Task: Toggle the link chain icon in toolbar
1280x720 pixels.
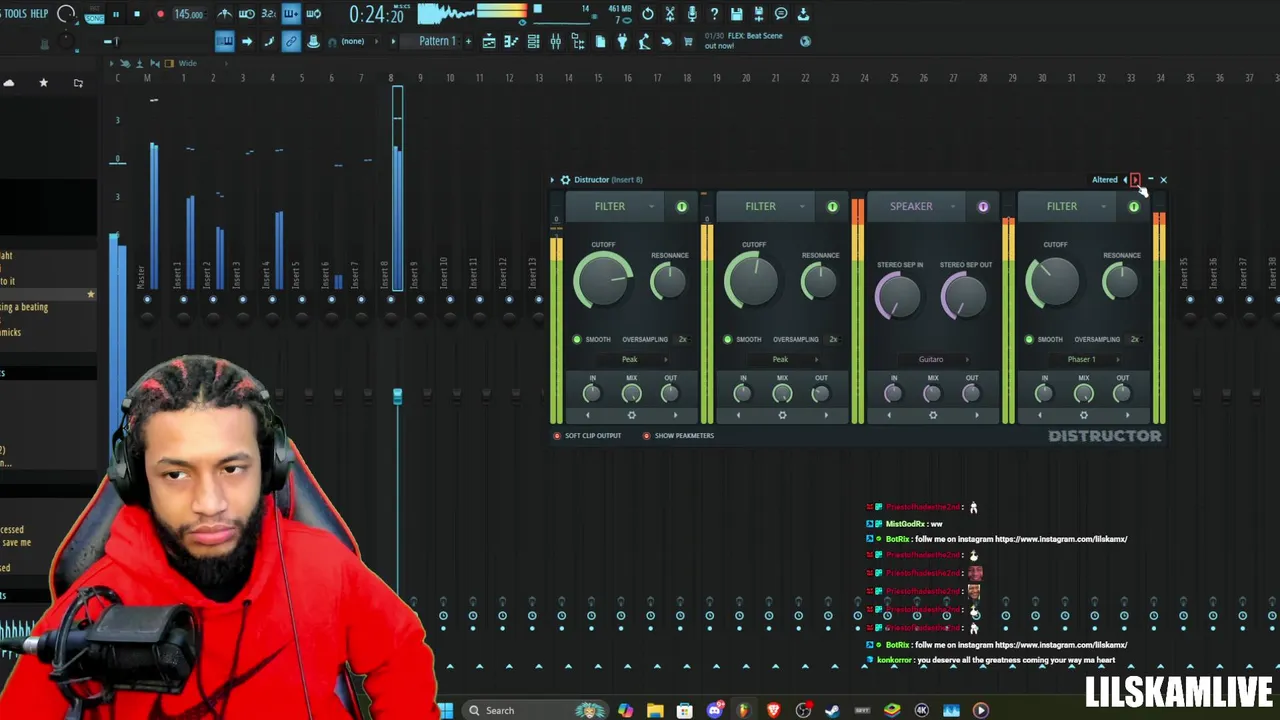Action: pyautogui.click(x=291, y=41)
